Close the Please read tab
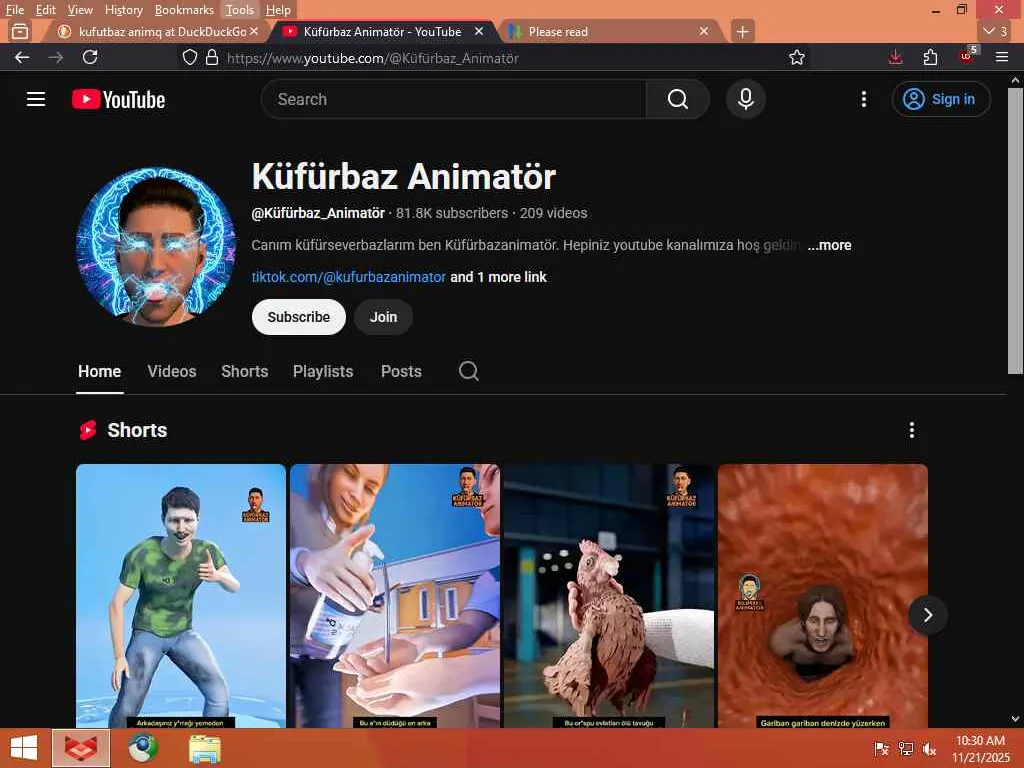The height and width of the screenshot is (768, 1024). coord(704,31)
